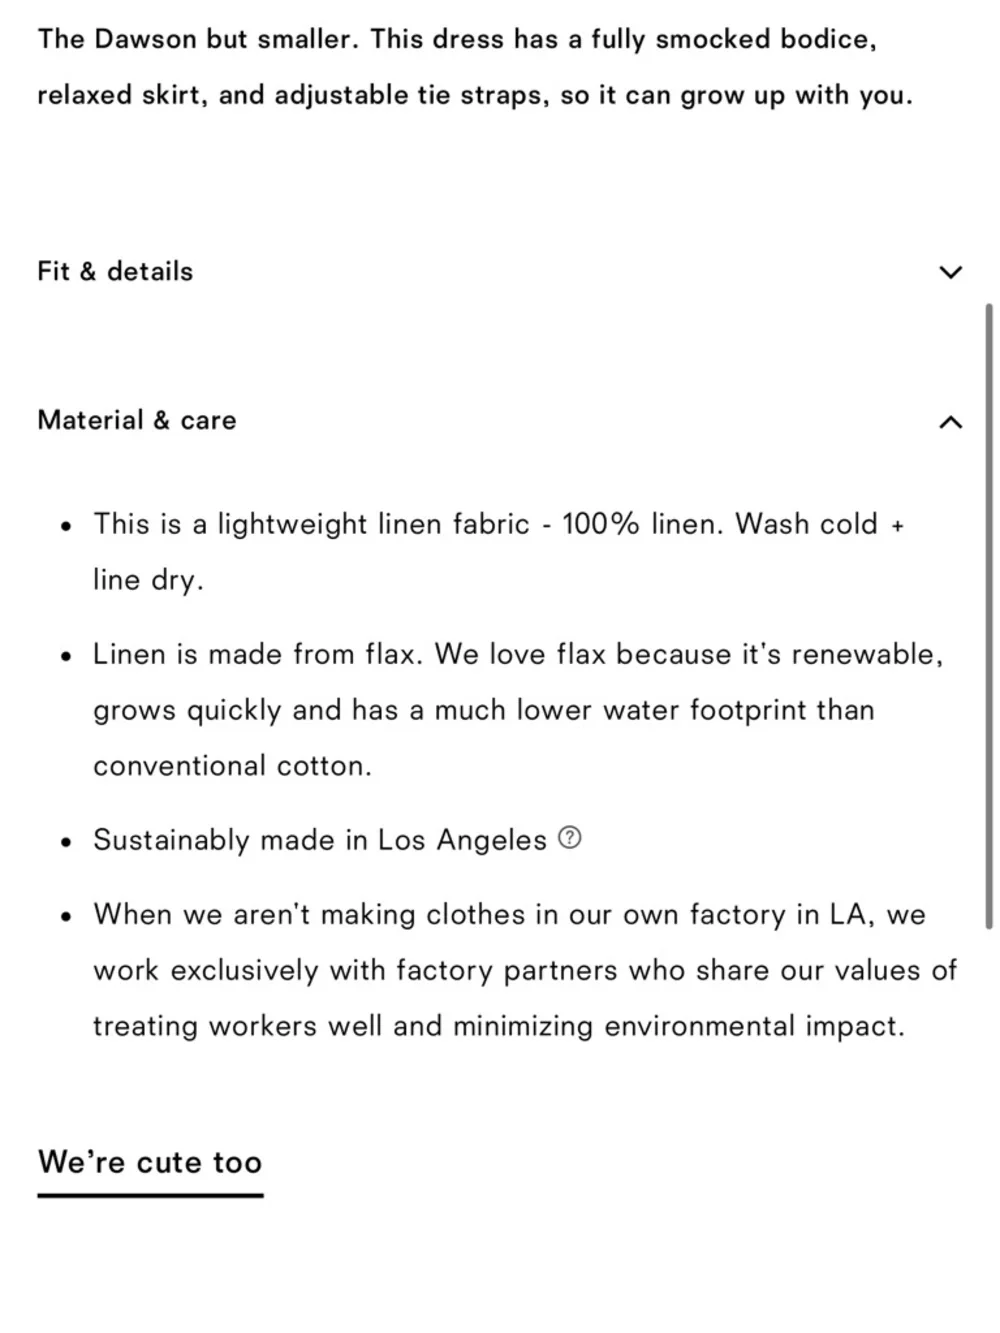The width and height of the screenshot is (1000, 1333).
Task: Click the line dry text
Action: pyautogui.click(x=148, y=580)
